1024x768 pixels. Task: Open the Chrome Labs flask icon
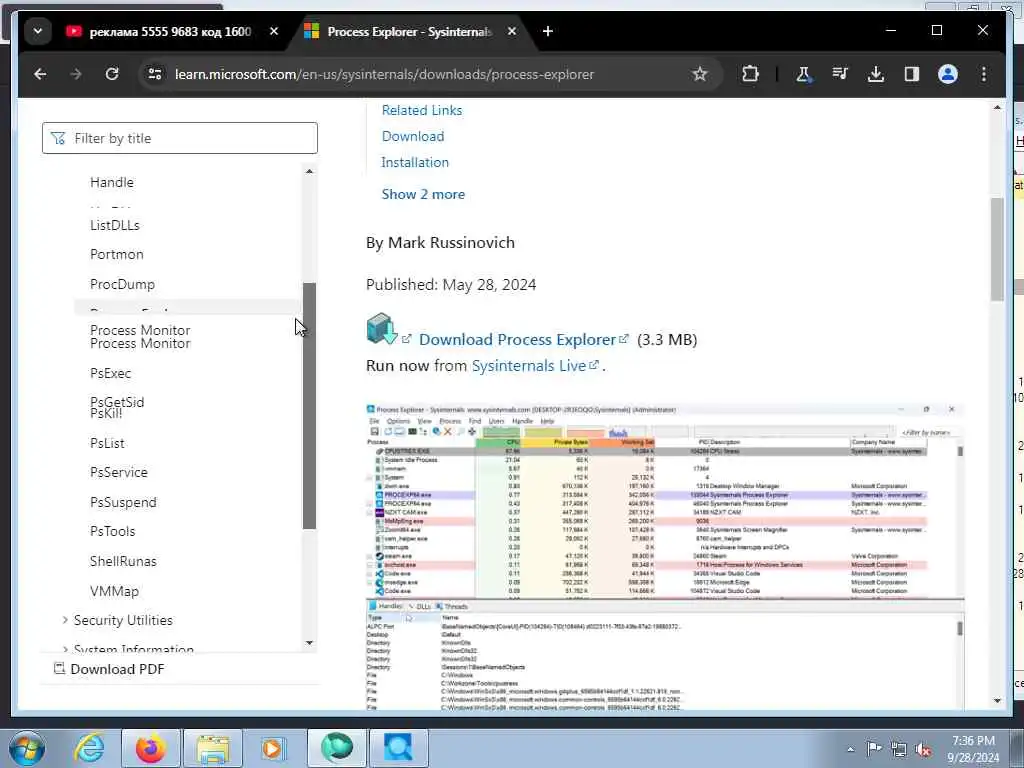tap(803, 74)
